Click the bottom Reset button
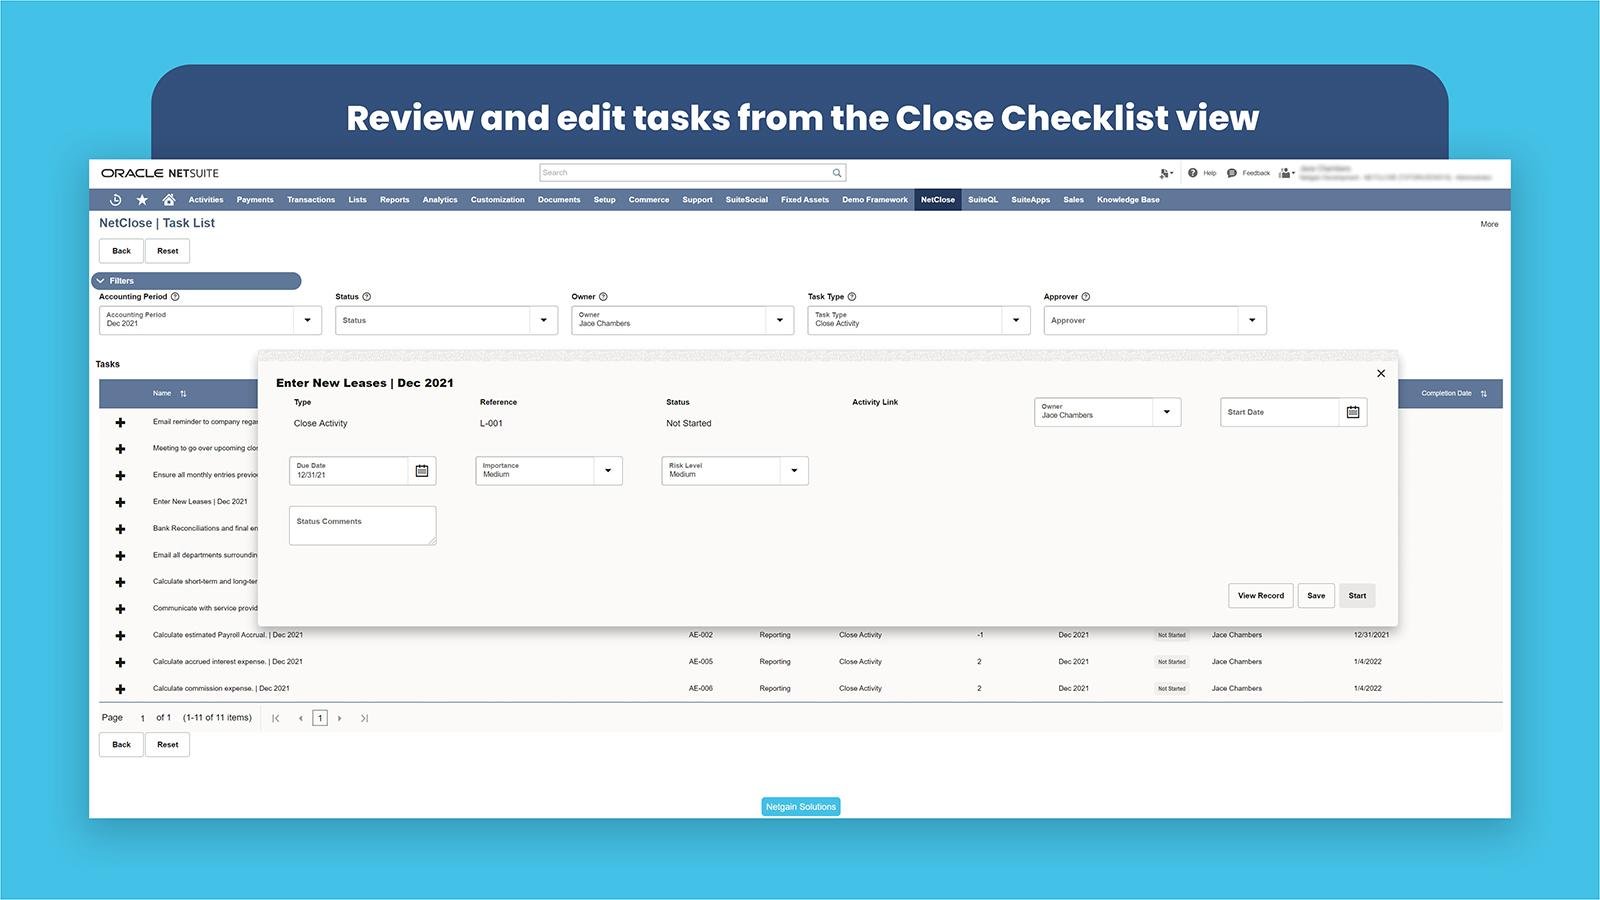The image size is (1600, 900). pyautogui.click(x=168, y=745)
